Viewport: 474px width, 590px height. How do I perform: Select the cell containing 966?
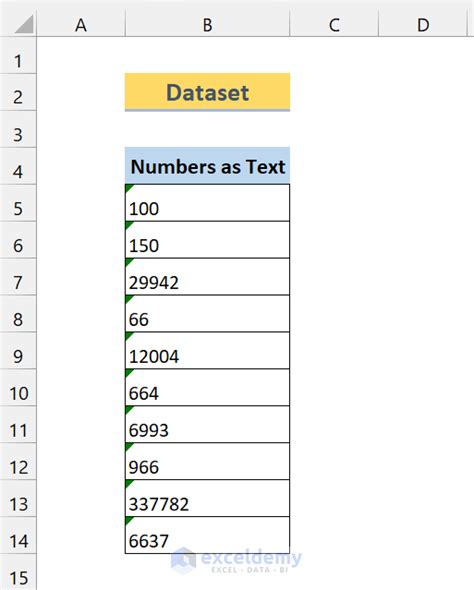tap(207, 461)
